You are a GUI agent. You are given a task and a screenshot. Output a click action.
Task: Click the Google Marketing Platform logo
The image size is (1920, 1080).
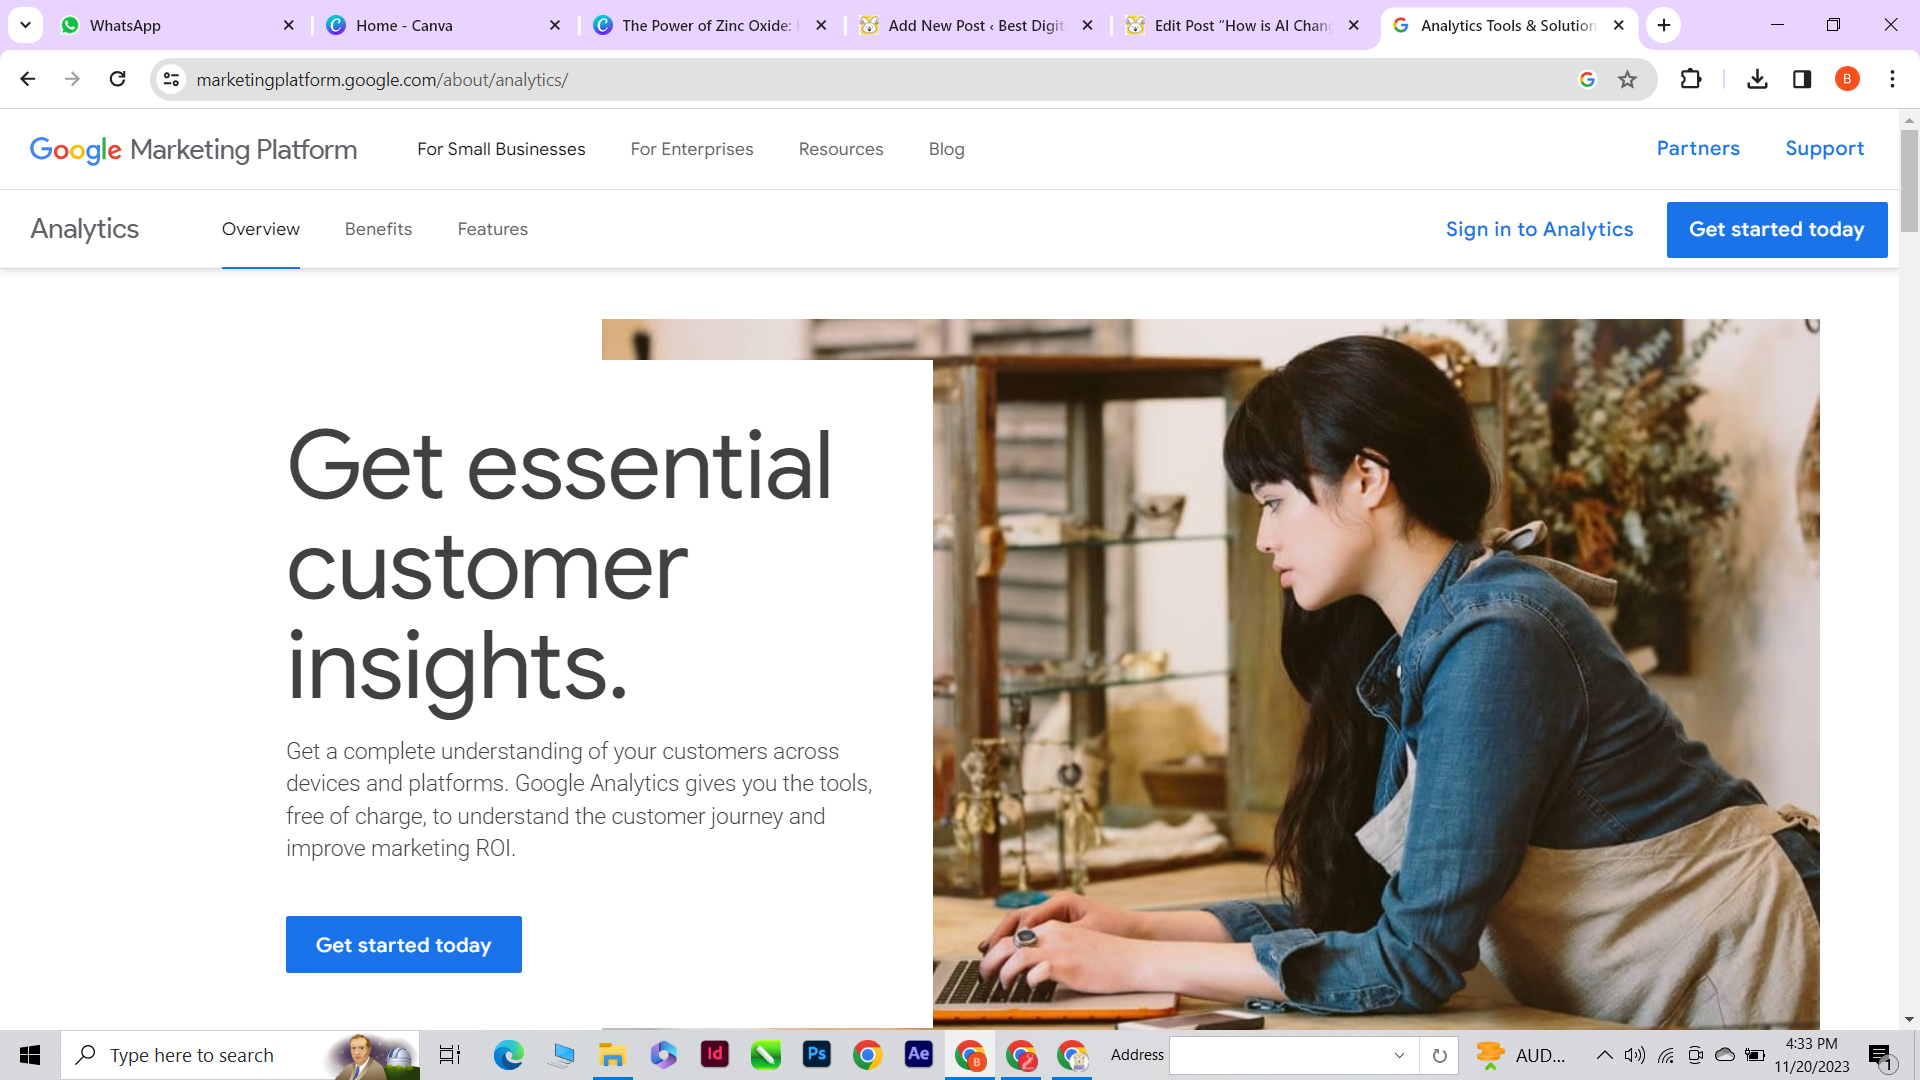pos(193,149)
